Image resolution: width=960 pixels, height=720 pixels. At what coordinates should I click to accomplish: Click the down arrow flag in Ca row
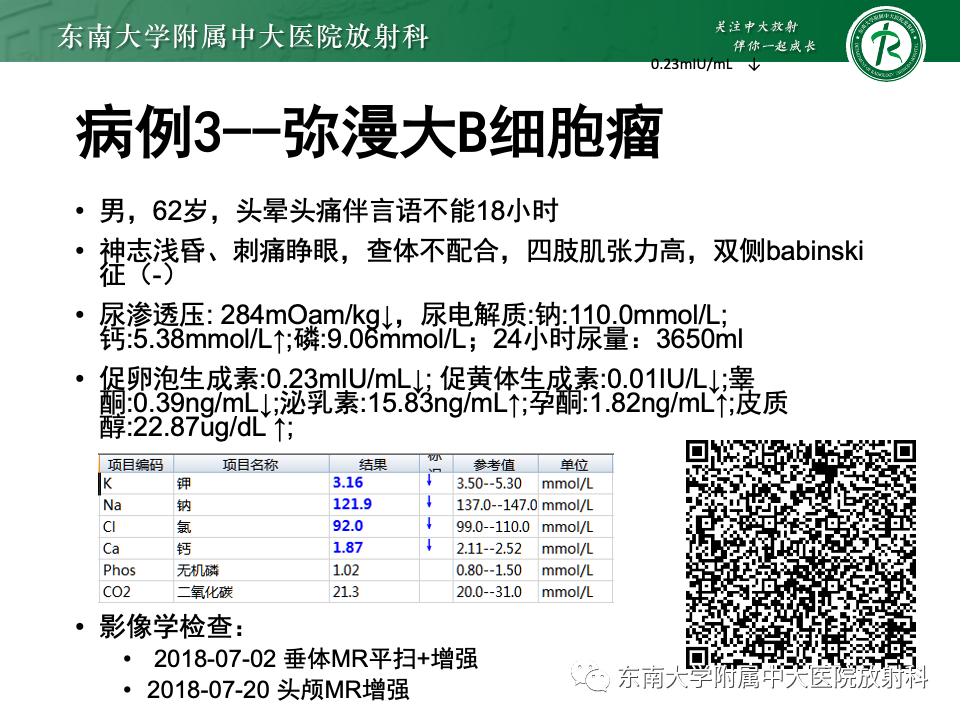point(429,546)
